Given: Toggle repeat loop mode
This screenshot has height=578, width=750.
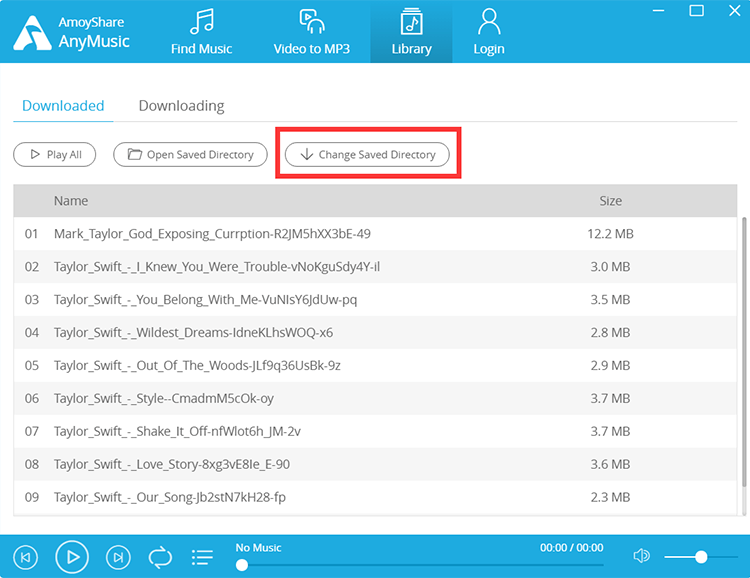Looking at the screenshot, I should pyautogui.click(x=160, y=557).
